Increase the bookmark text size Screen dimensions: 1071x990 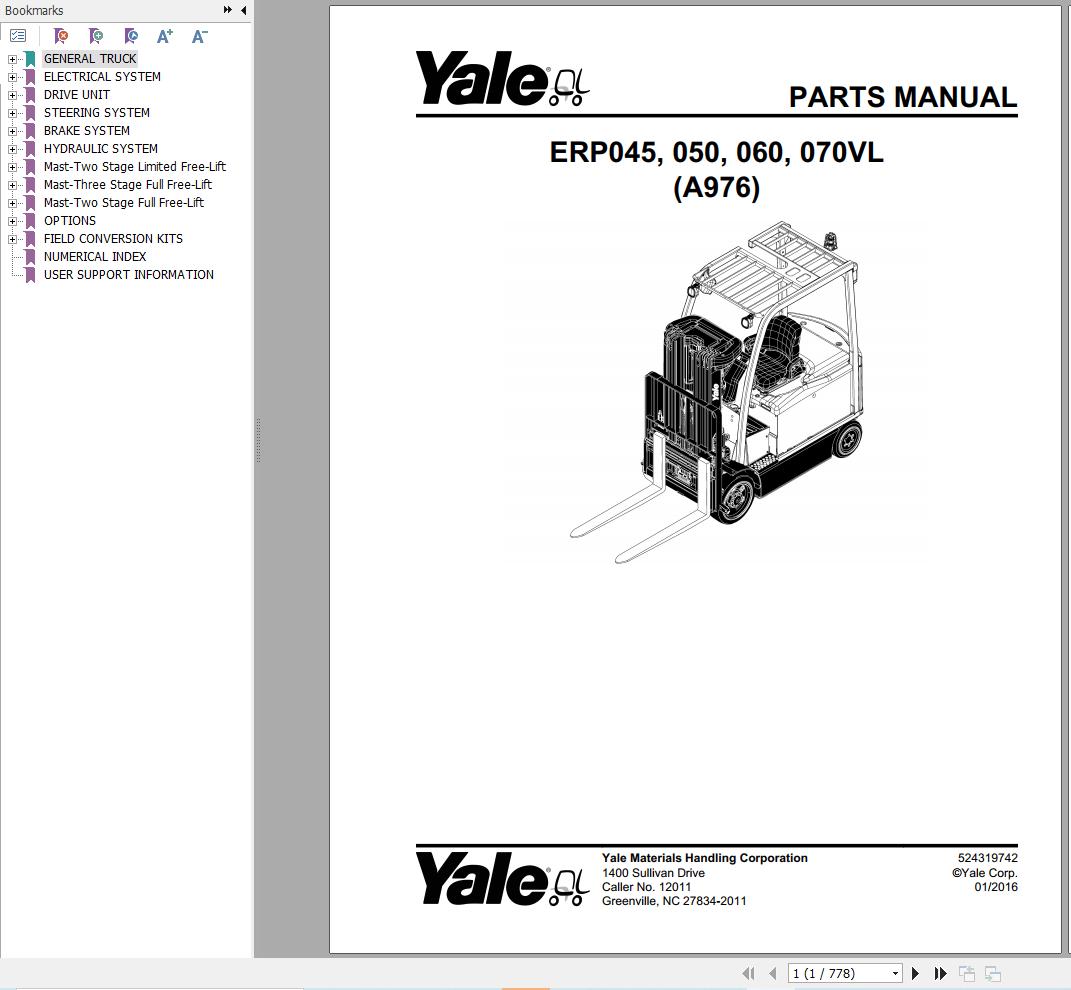point(164,35)
